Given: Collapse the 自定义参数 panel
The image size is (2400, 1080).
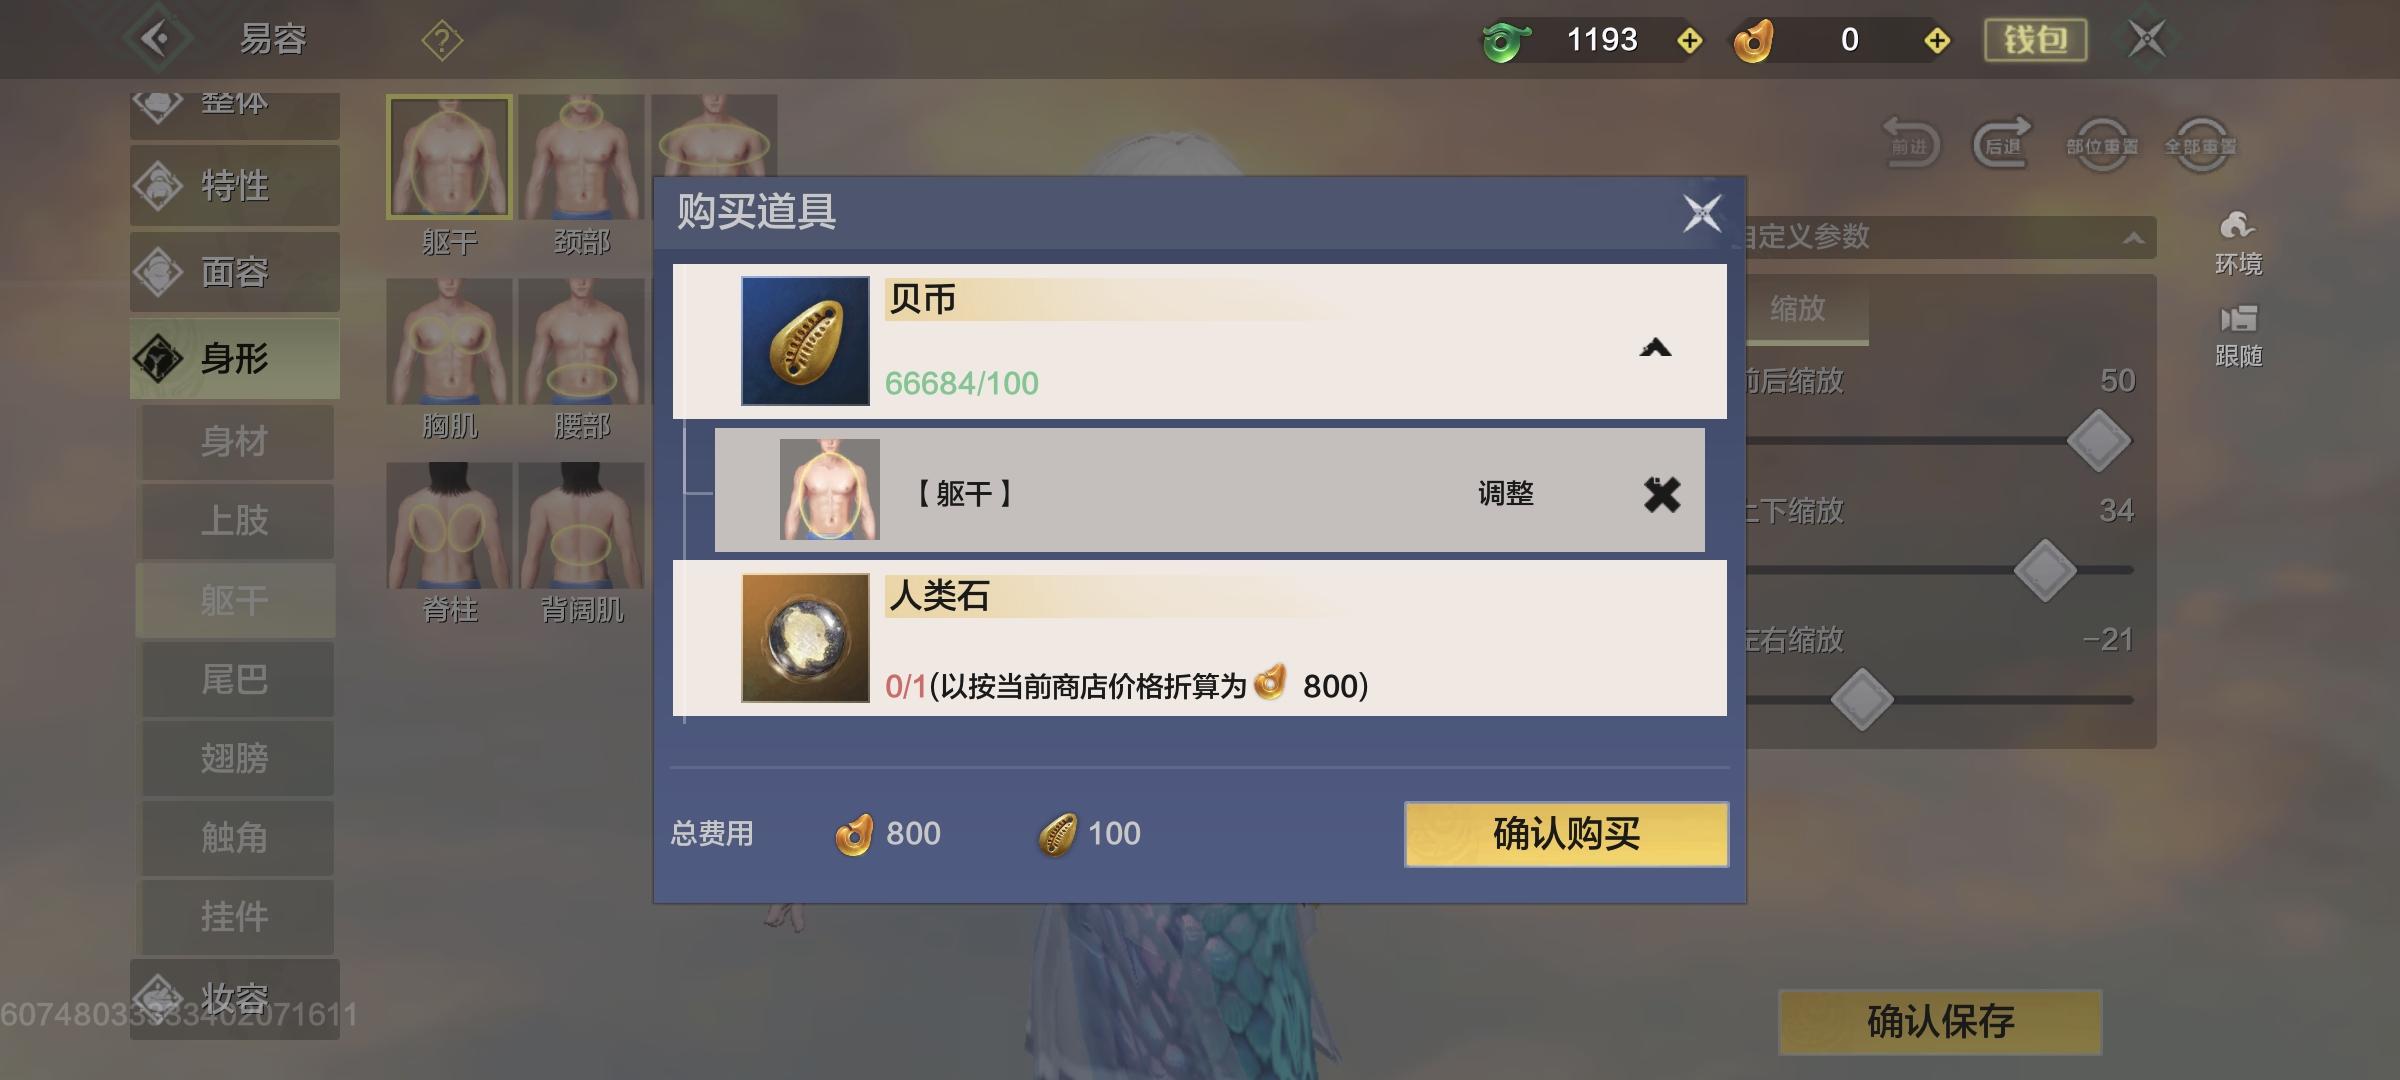Looking at the screenshot, I should click(2133, 238).
